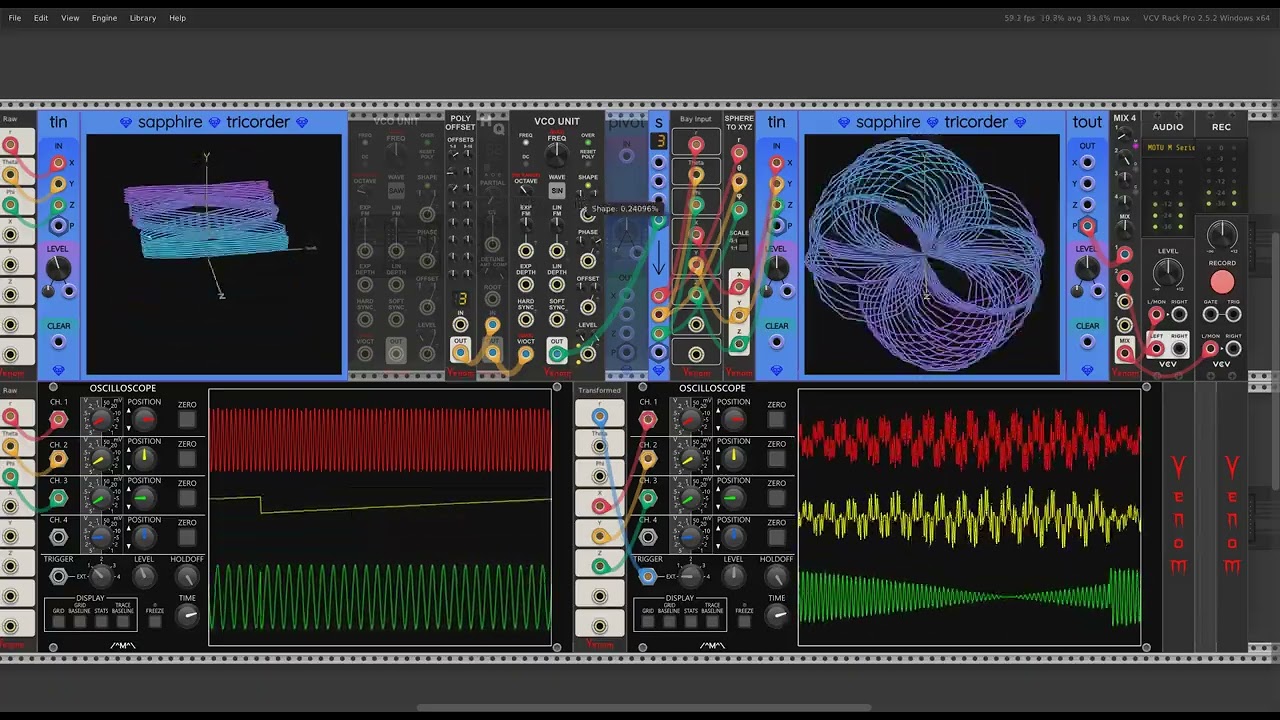This screenshot has height=720, width=1280.
Task: Click the LEVEL knob on the tout module
Action: click(1087, 267)
